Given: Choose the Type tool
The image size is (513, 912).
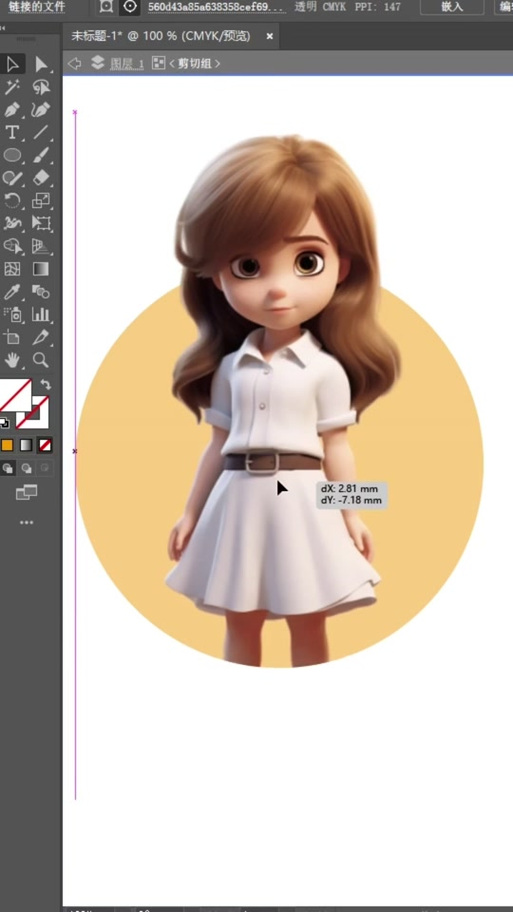Looking at the screenshot, I should [12, 133].
